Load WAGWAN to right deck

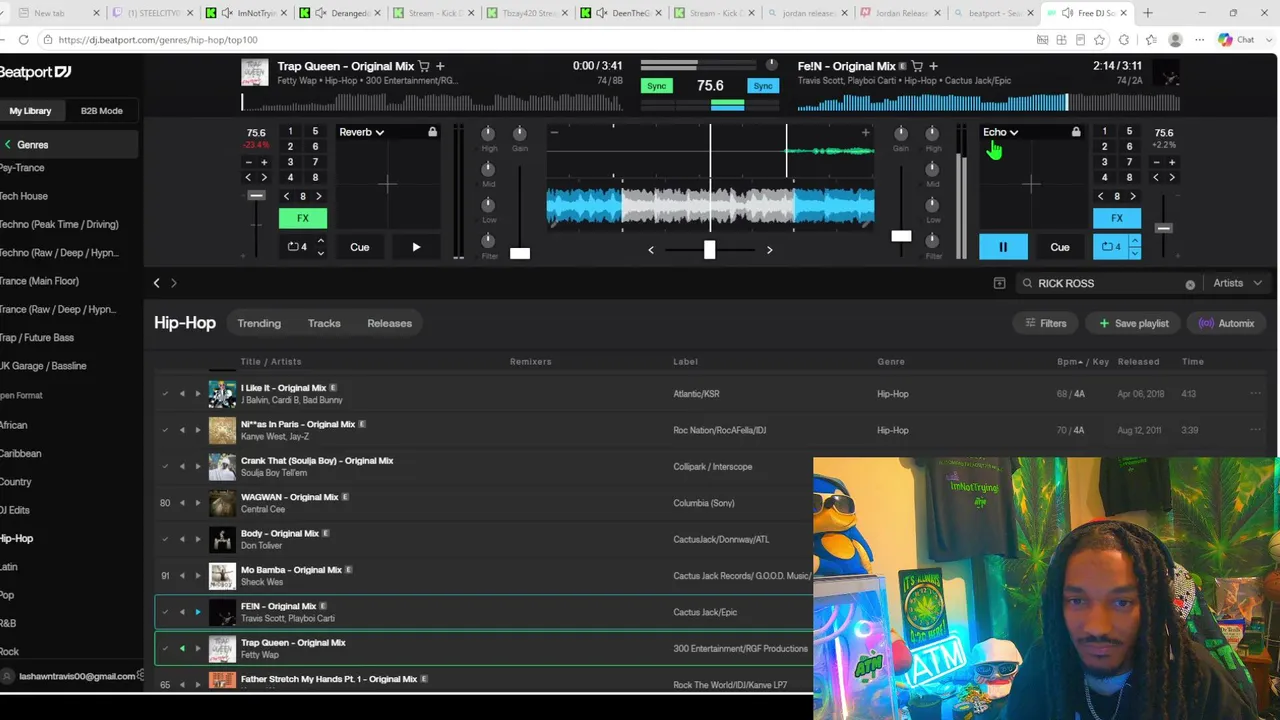click(x=197, y=503)
